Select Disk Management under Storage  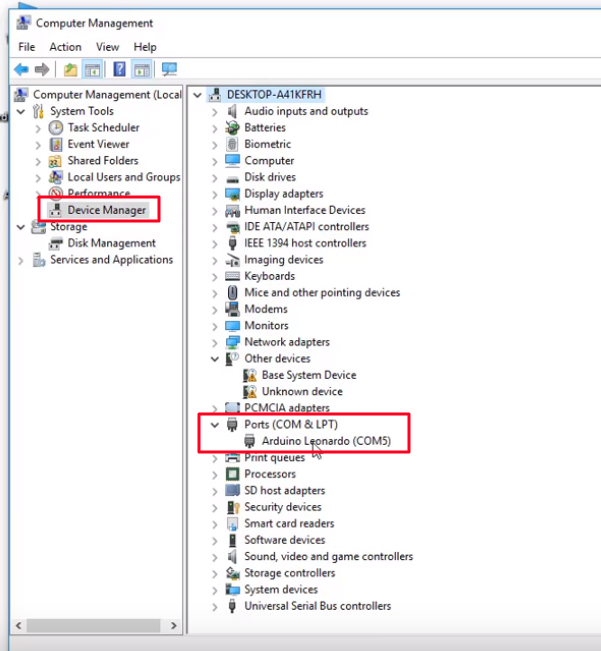click(111, 243)
